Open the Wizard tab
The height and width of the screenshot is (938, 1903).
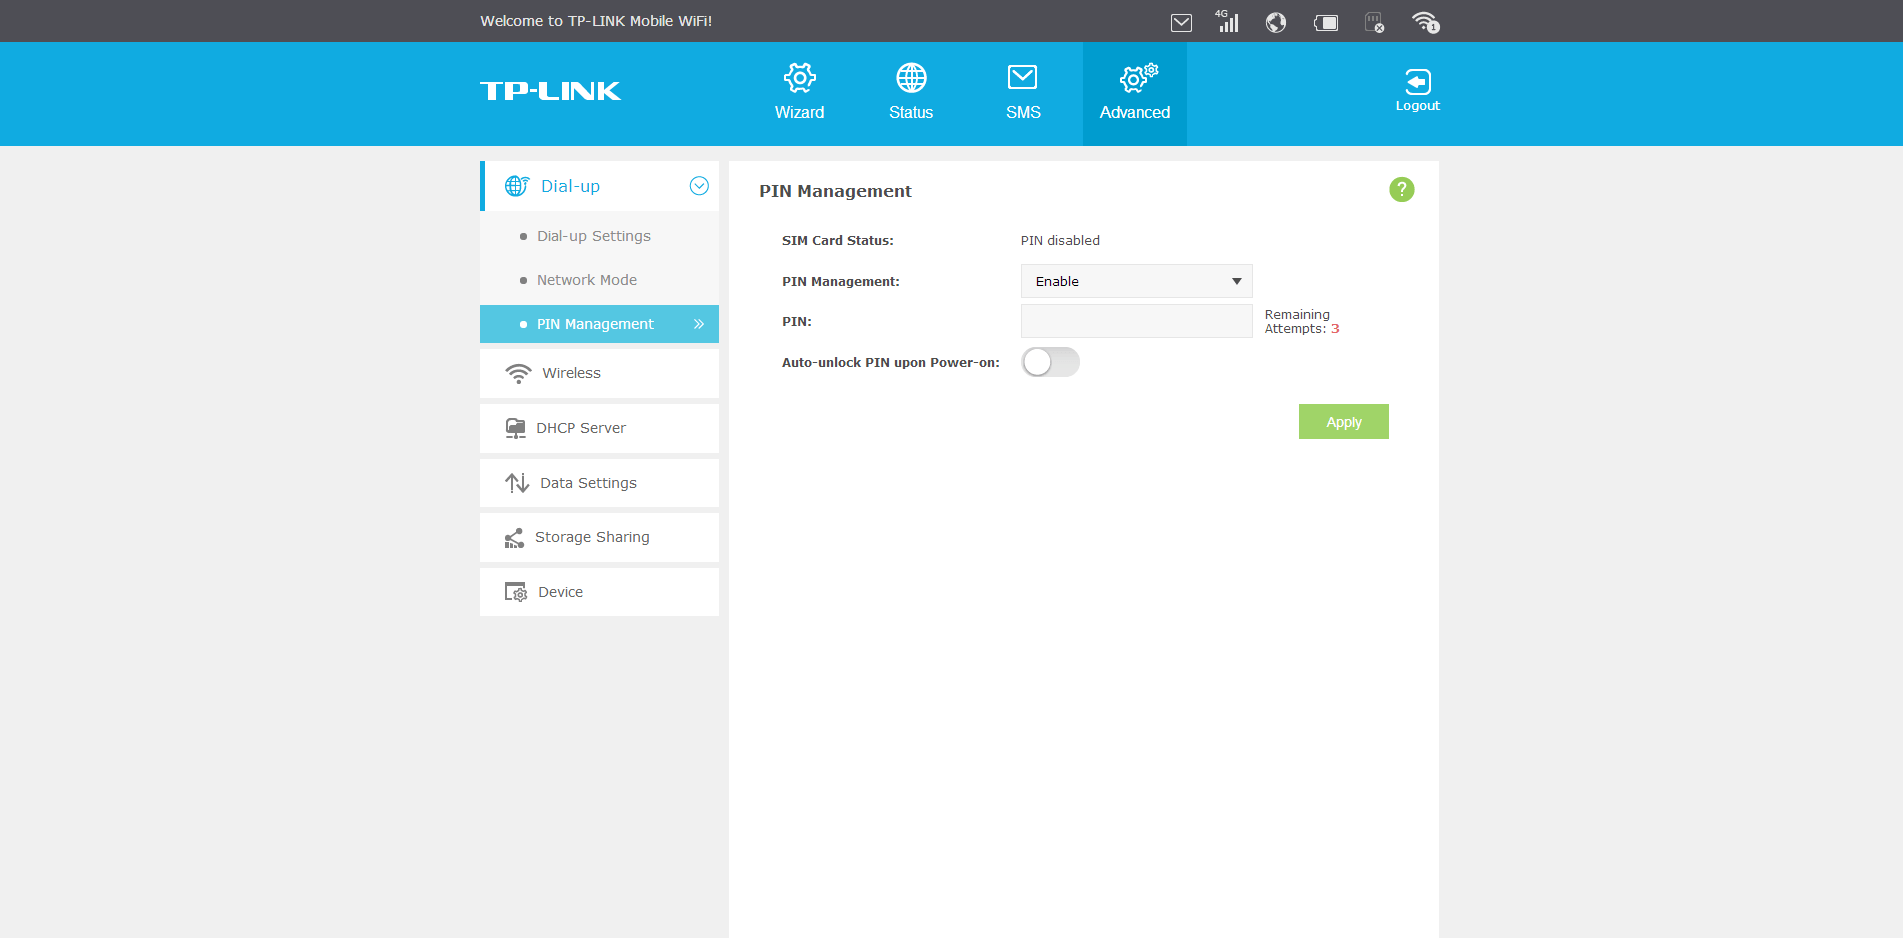[799, 92]
